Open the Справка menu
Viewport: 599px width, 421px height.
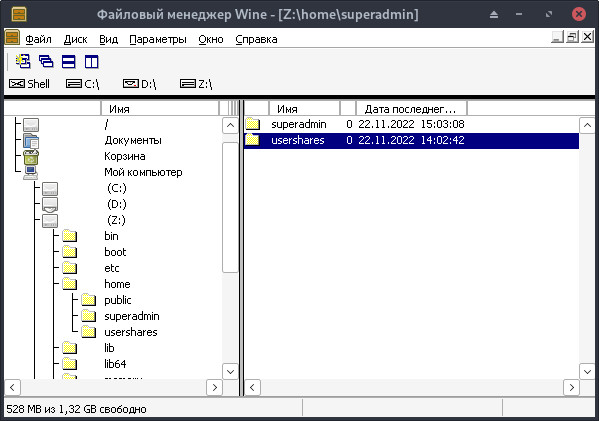(x=256, y=39)
